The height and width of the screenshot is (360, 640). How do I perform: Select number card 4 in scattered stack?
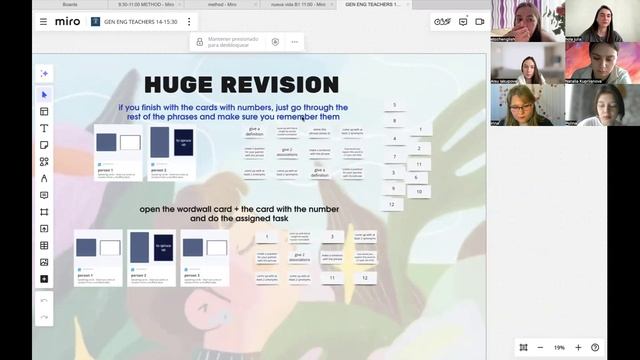(x=394, y=139)
